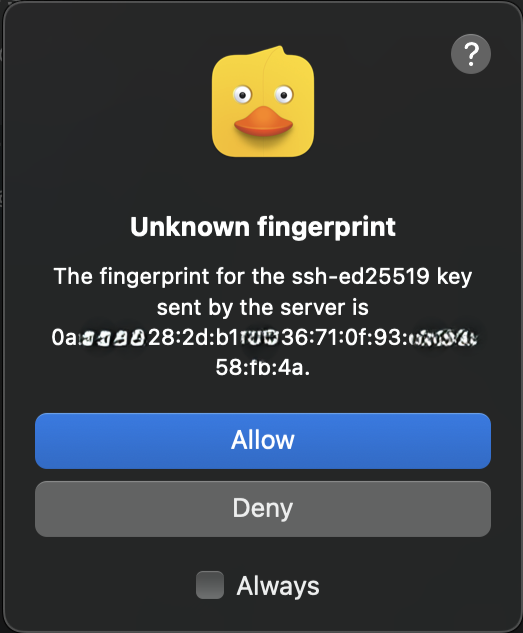The image size is (523, 633).
Task: Click the duck's left eye
Action: coord(243,95)
